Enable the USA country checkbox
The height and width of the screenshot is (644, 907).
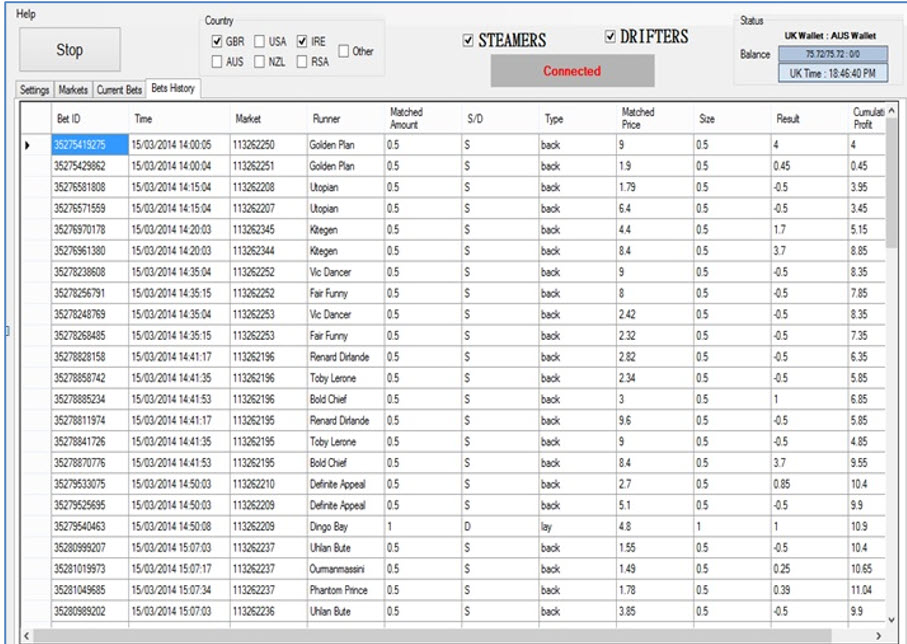coord(260,41)
